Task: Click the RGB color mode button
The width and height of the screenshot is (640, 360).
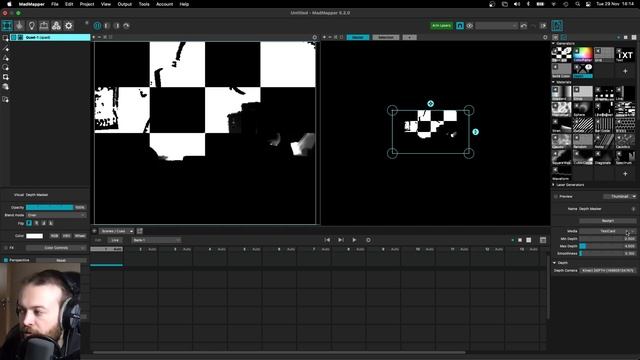Action: point(54,236)
